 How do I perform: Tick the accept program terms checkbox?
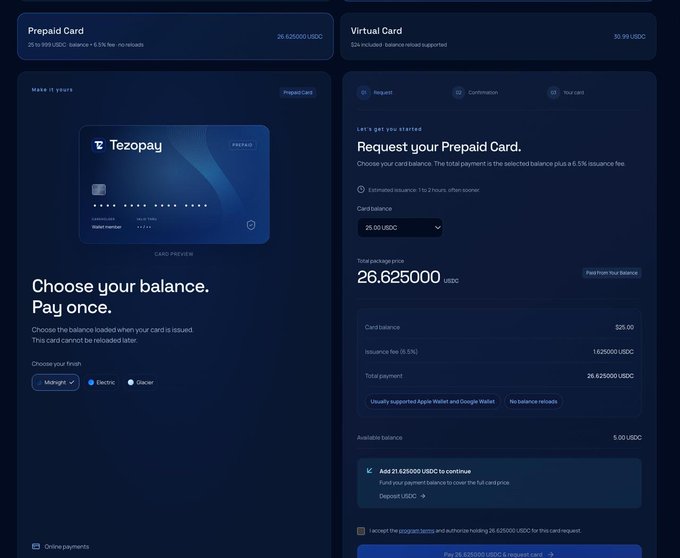(x=361, y=531)
